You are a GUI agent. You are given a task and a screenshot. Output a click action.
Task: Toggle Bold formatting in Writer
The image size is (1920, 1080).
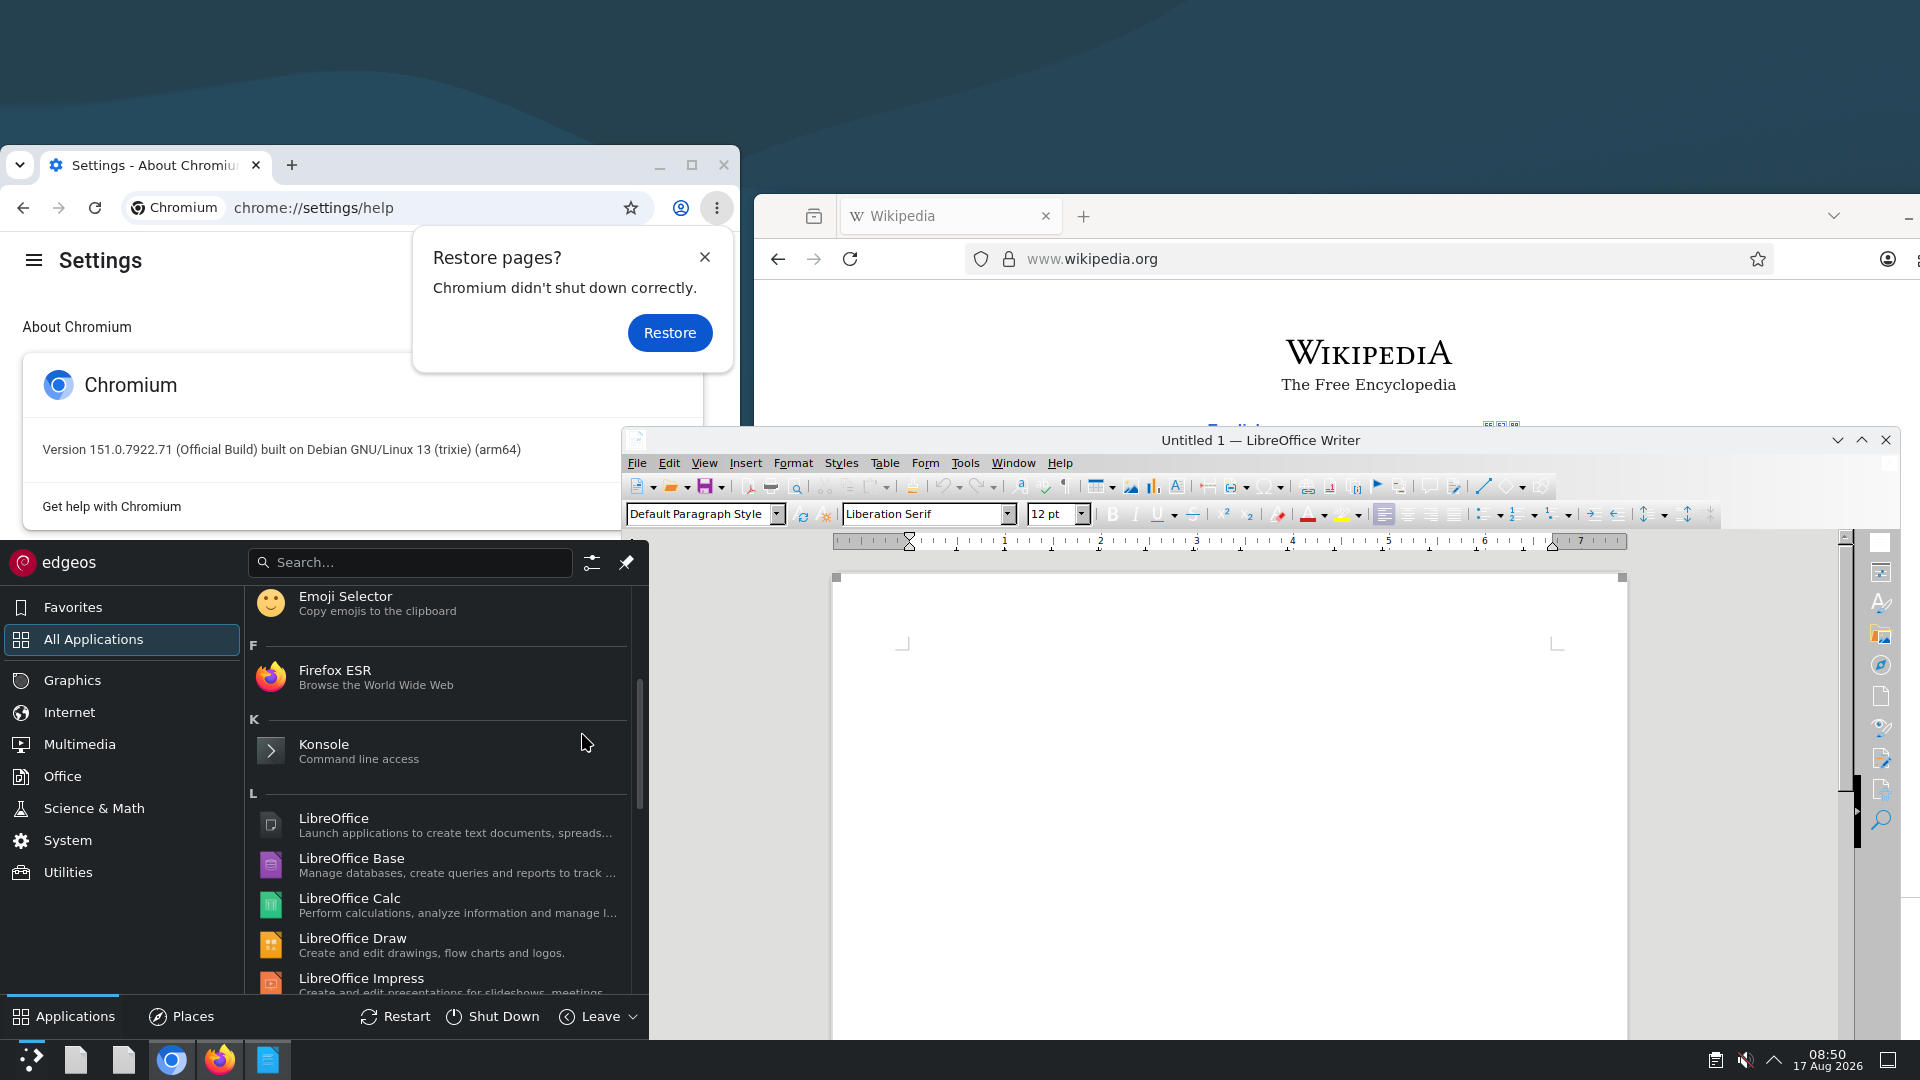(x=1112, y=515)
